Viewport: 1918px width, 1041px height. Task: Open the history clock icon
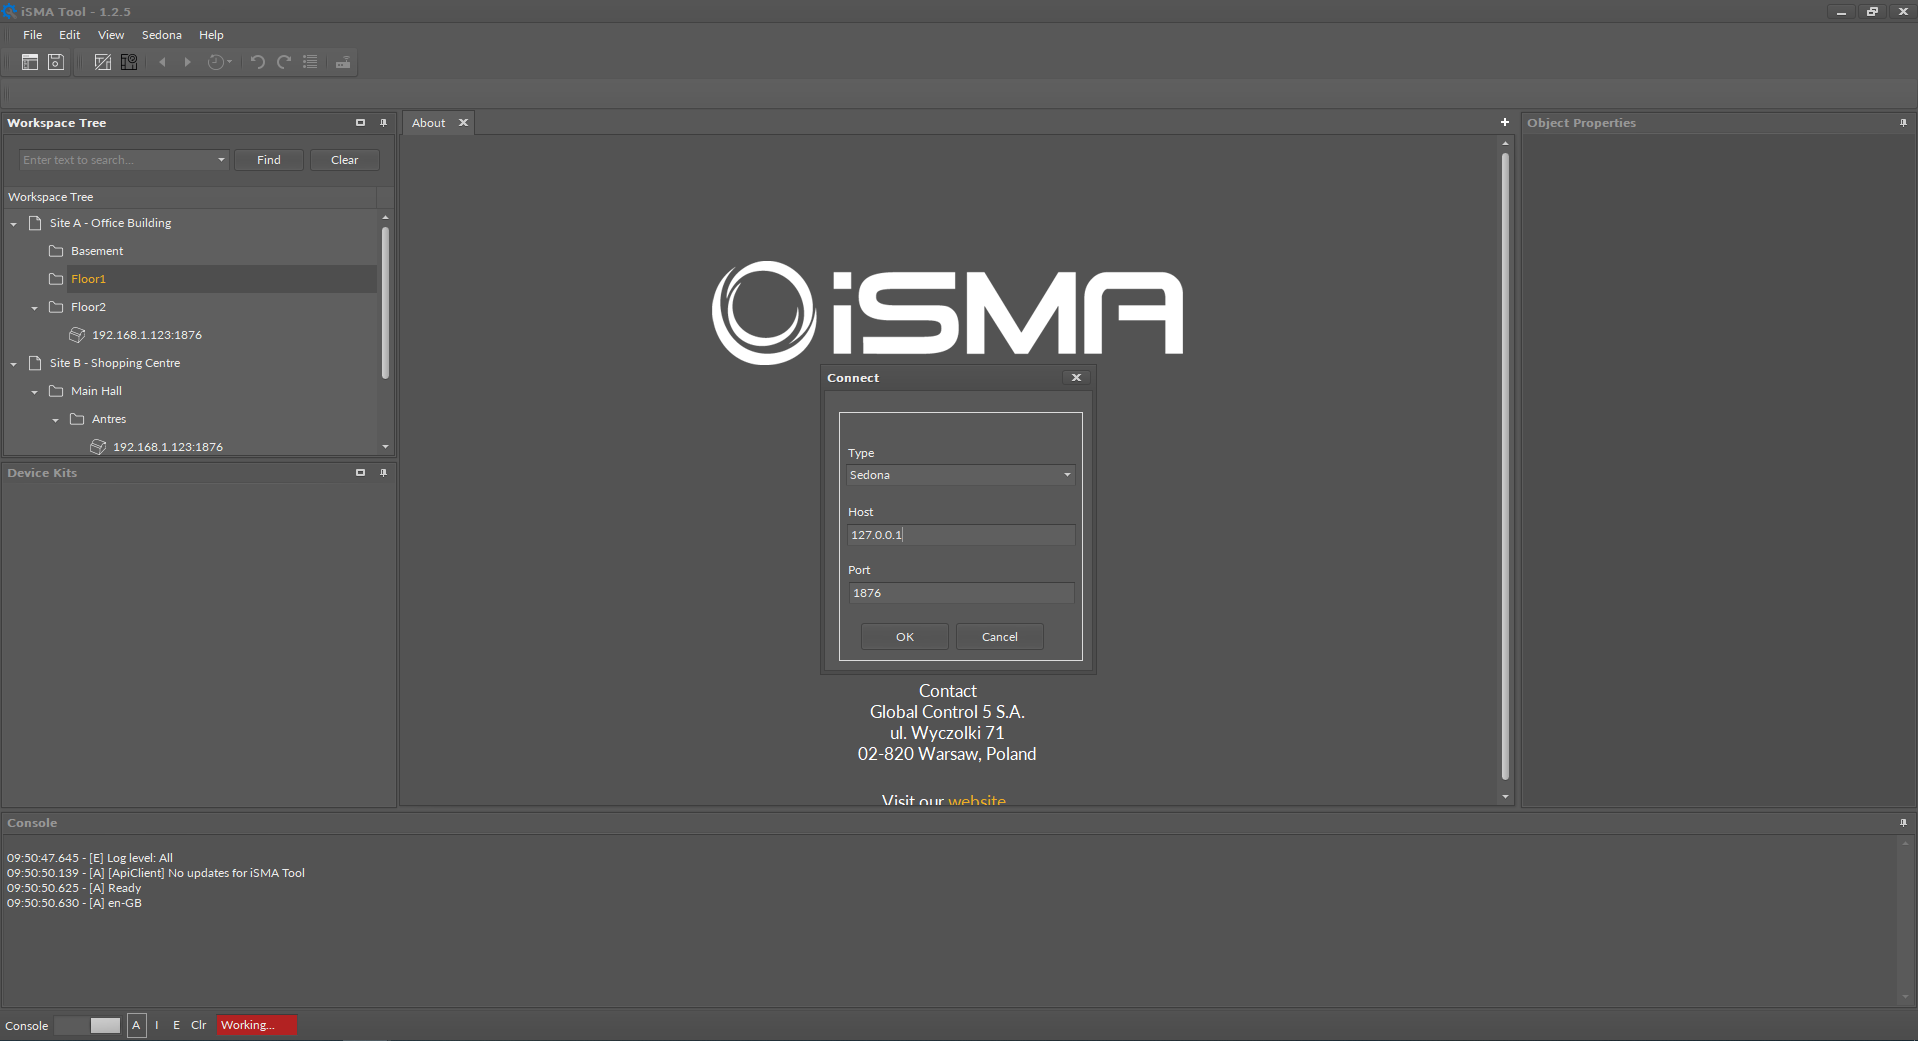point(217,62)
